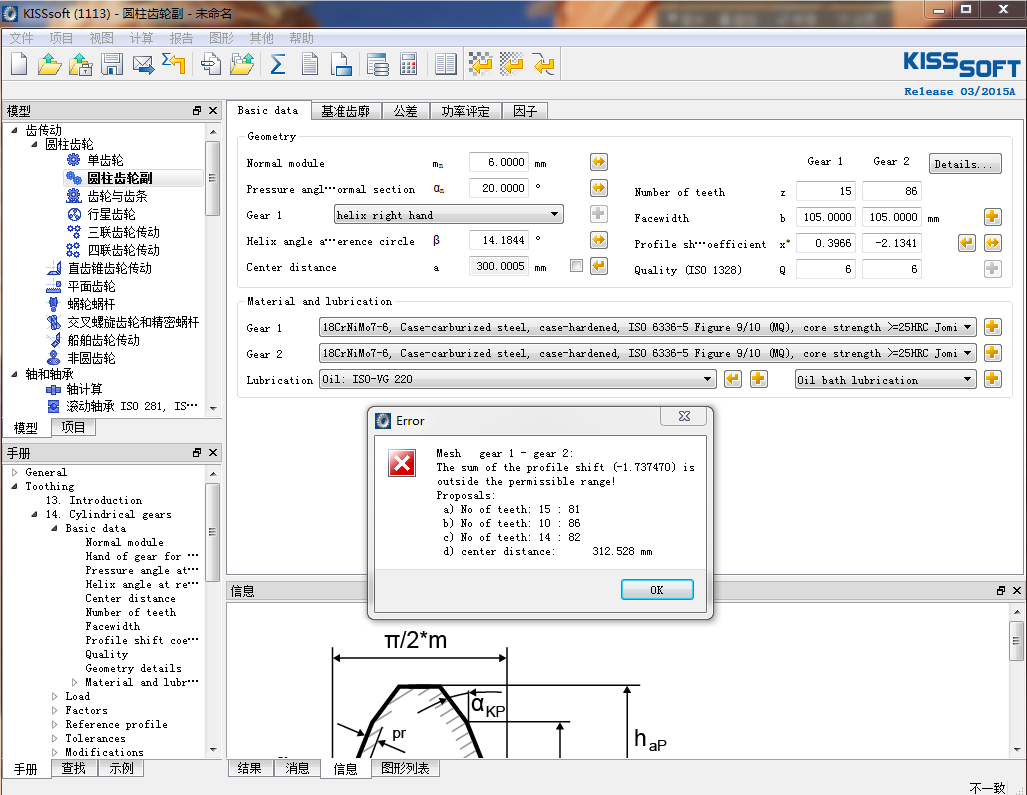This screenshot has width=1027, height=795.
Task: Open the 文件 menu
Action: coord(22,38)
